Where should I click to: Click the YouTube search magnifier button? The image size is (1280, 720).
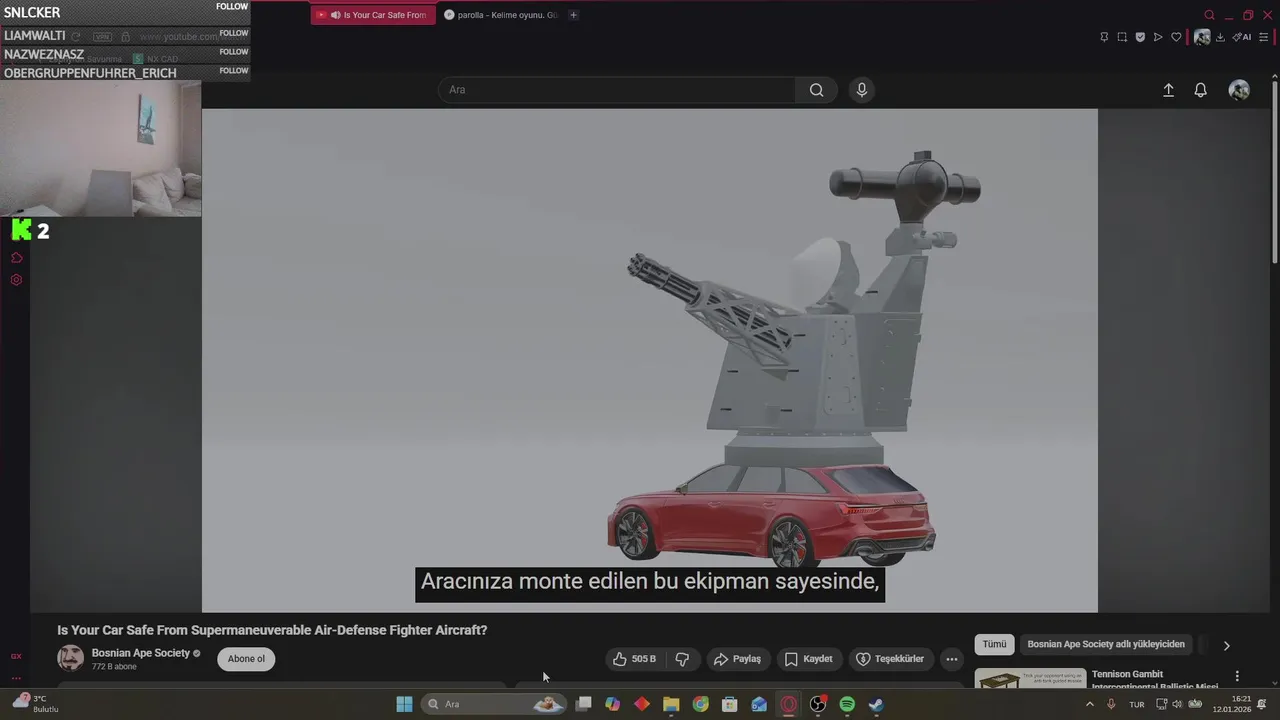[x=817, y=90]
